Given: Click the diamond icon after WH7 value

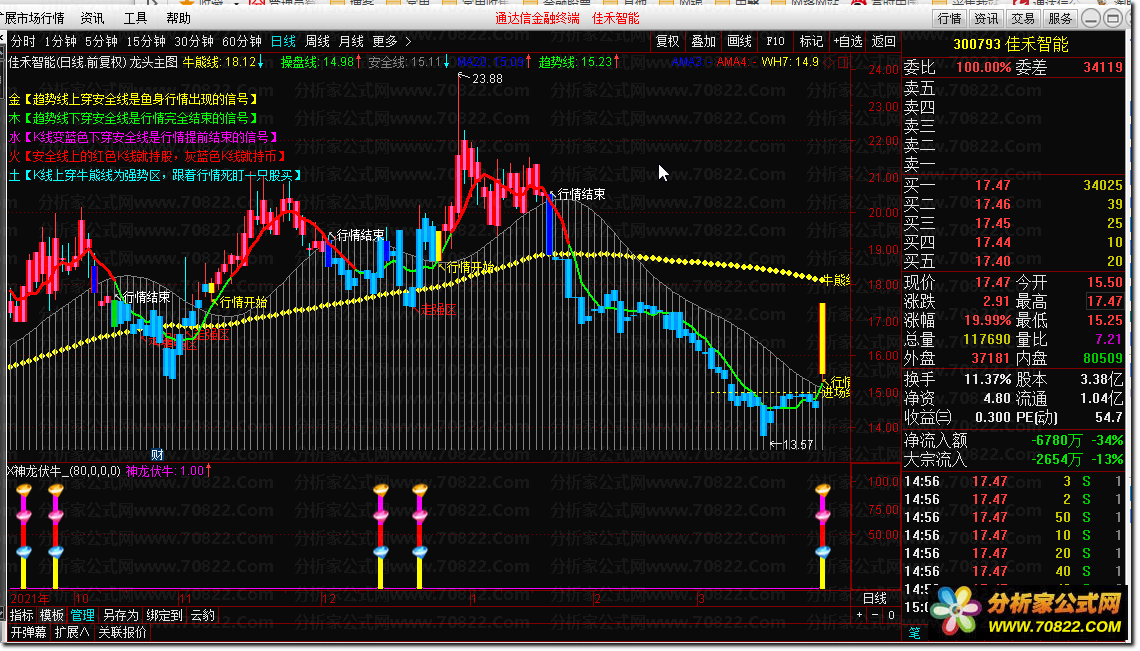Looking at the screenshot, I should 829,63.
